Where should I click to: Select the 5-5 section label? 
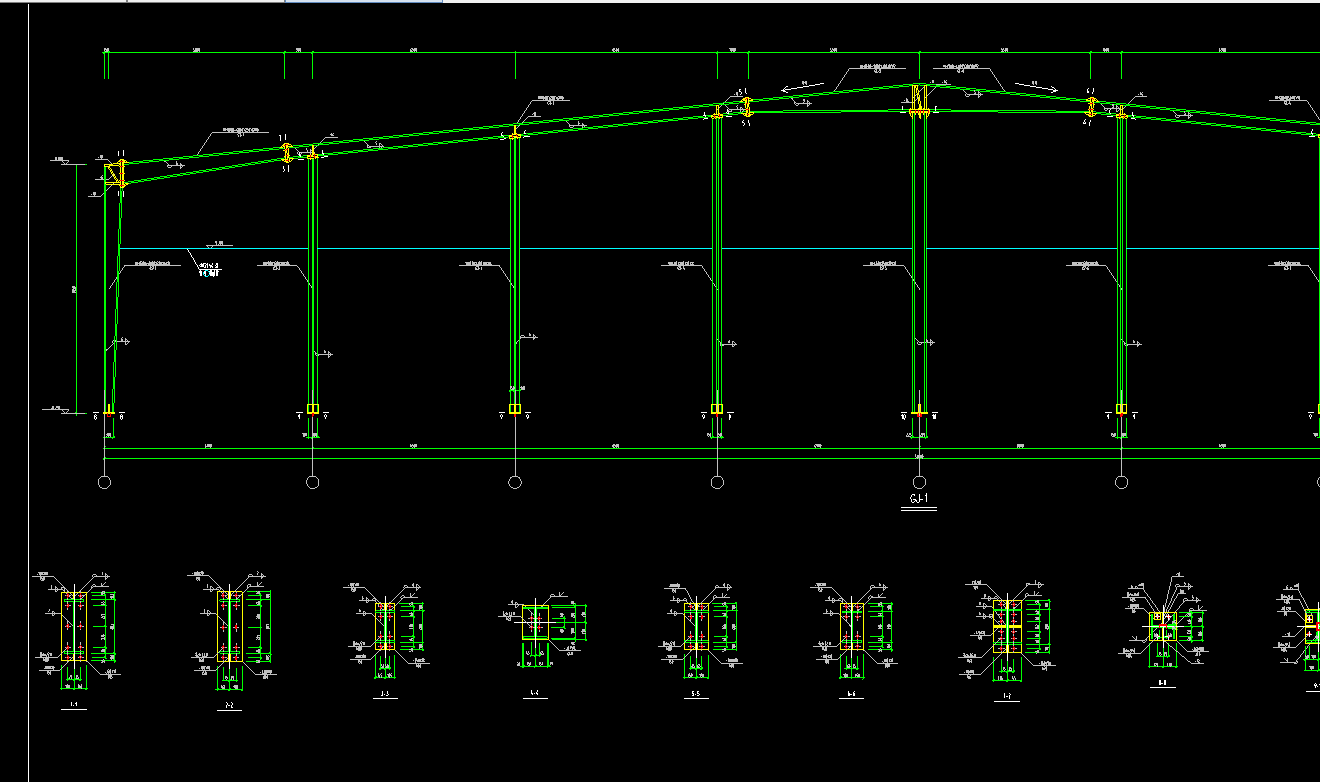[695, 692]
